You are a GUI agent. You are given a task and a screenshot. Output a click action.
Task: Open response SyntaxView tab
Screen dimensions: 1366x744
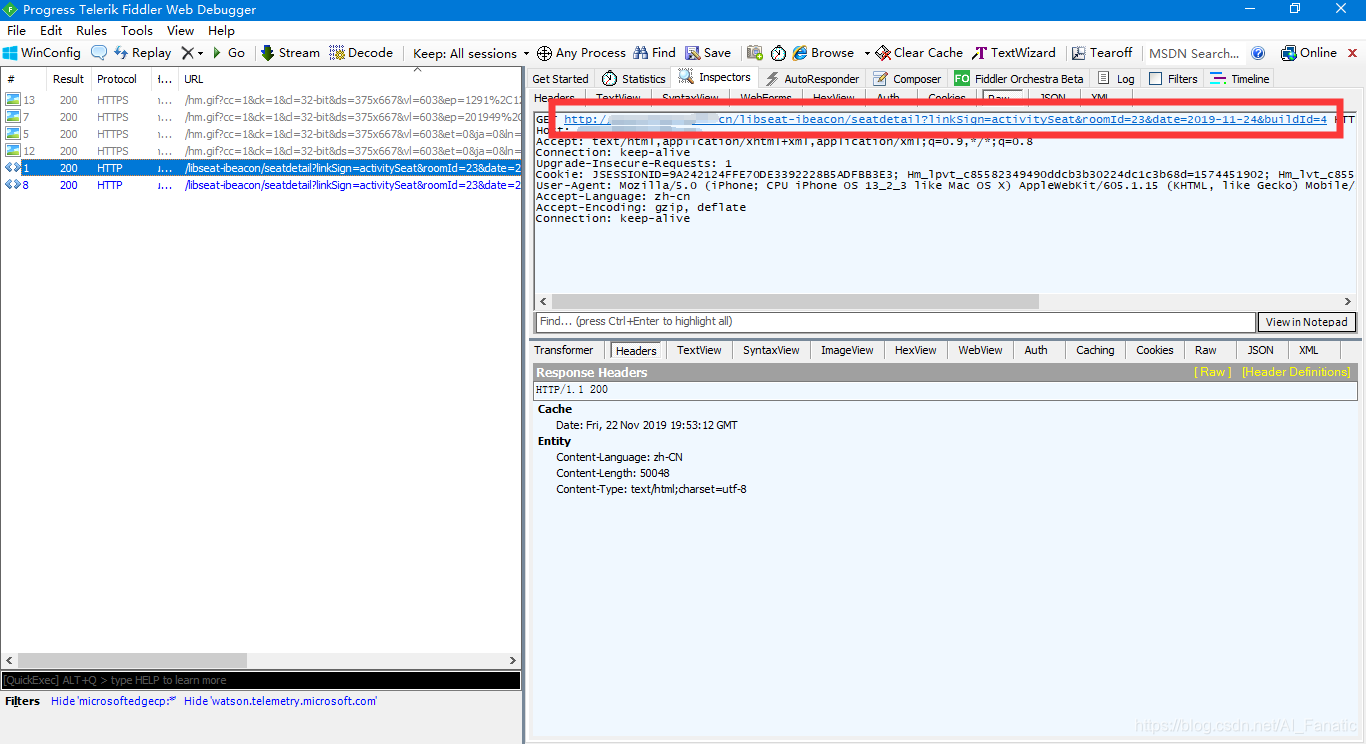tap(771, 350)
